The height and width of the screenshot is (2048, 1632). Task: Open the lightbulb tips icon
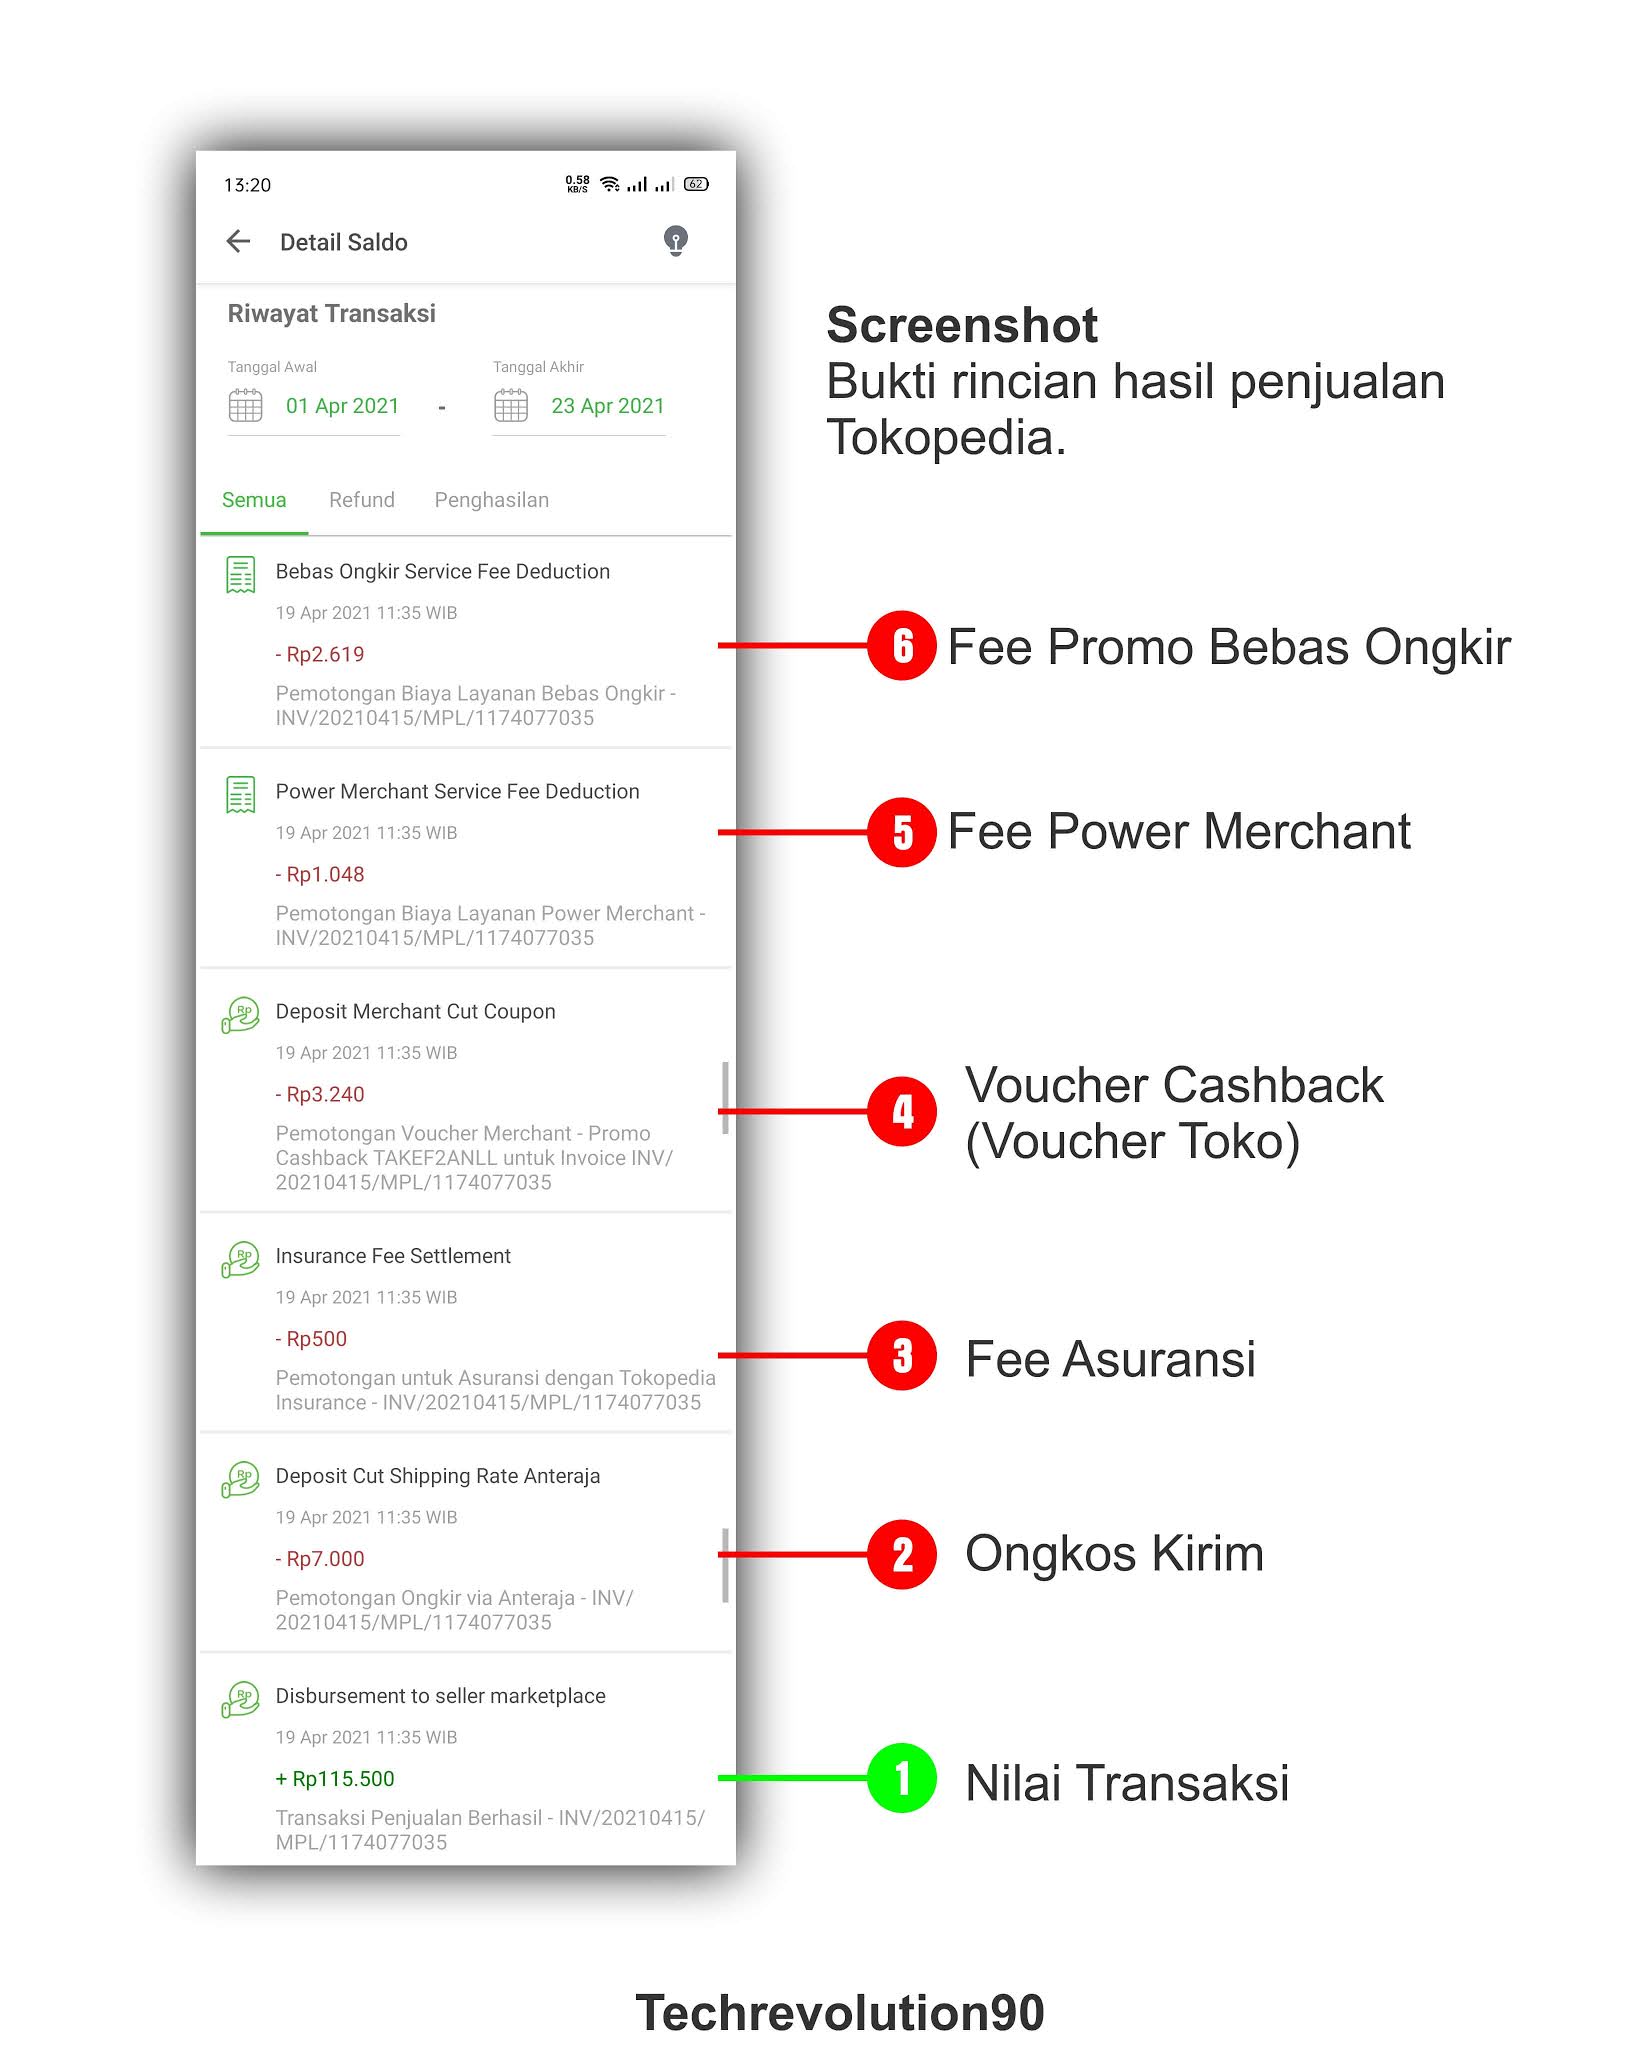[676, 241]
